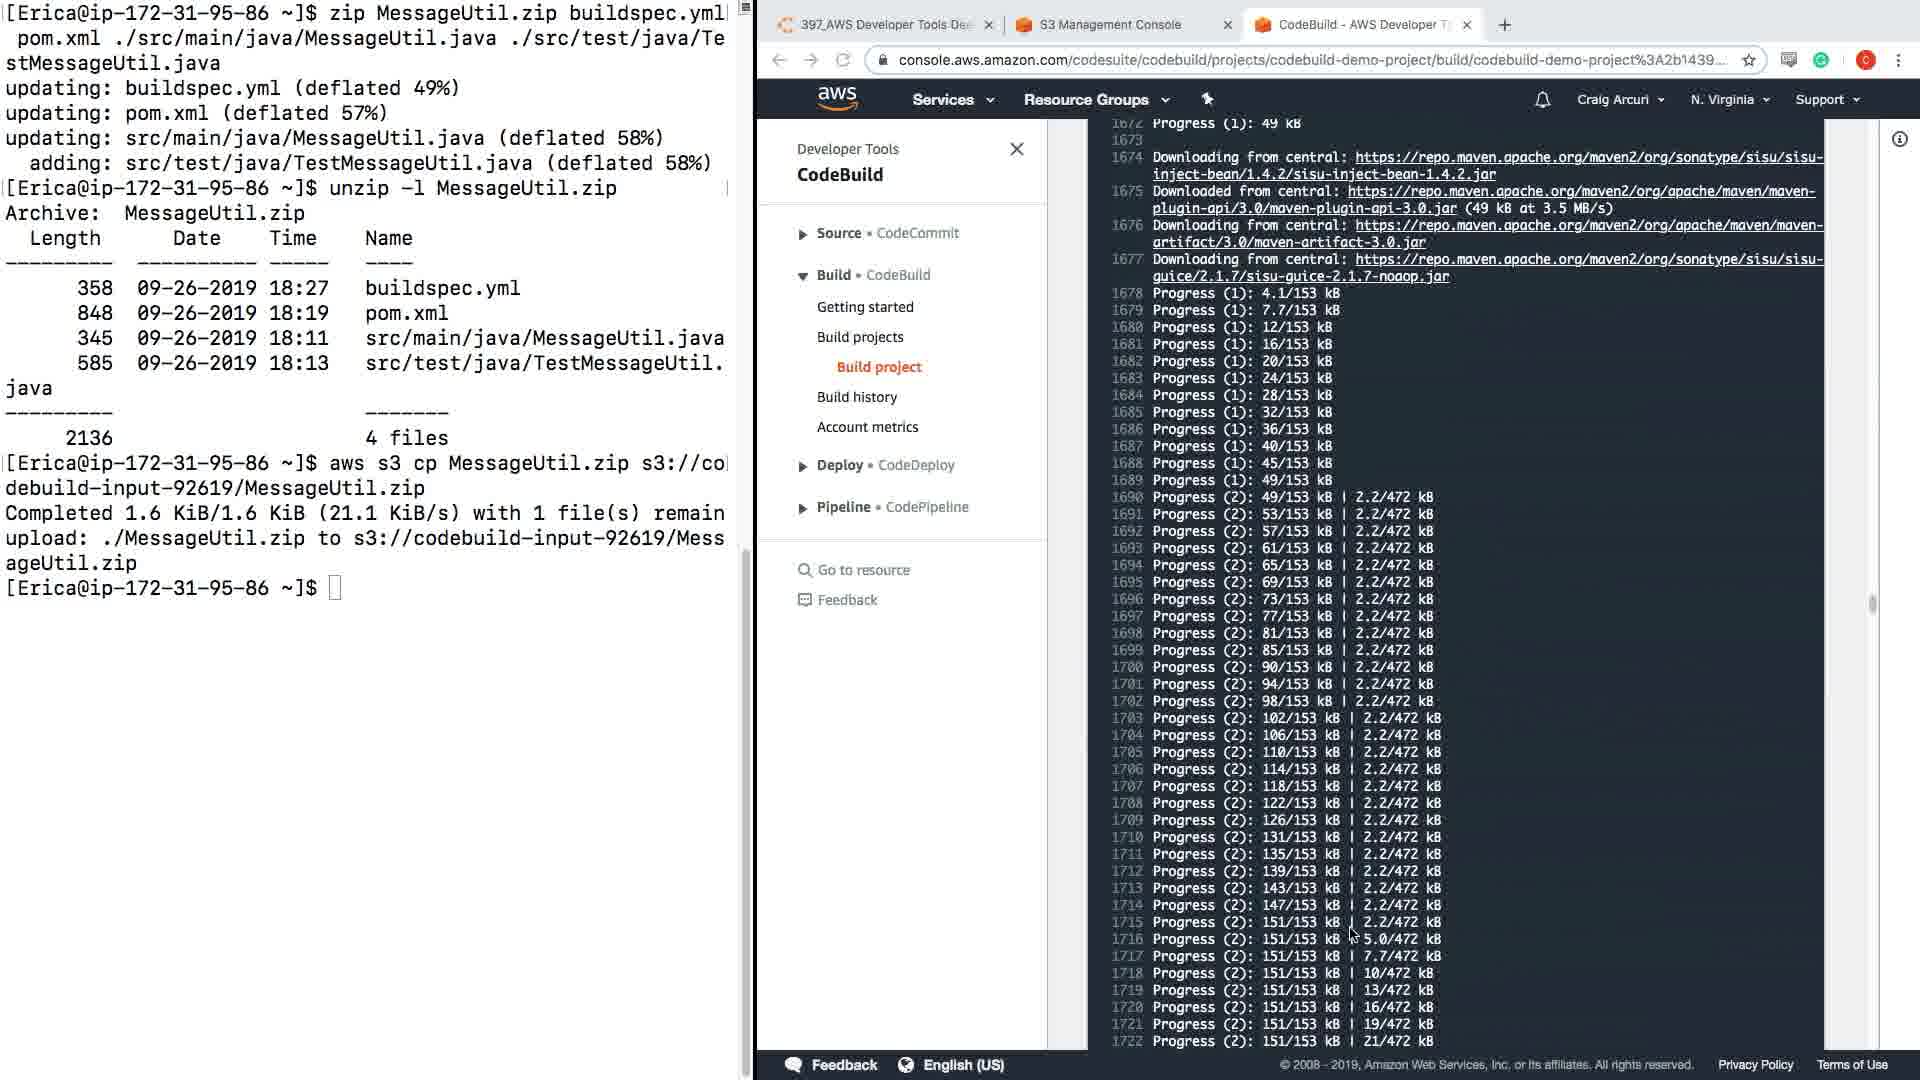Screen dimensions: 1920x1080
Task: Open the Services dropdown menu
Action: coord(952,99)
